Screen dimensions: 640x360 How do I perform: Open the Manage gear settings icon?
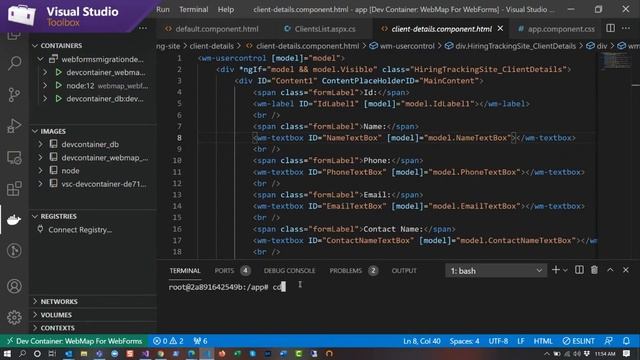click(15, 317)
